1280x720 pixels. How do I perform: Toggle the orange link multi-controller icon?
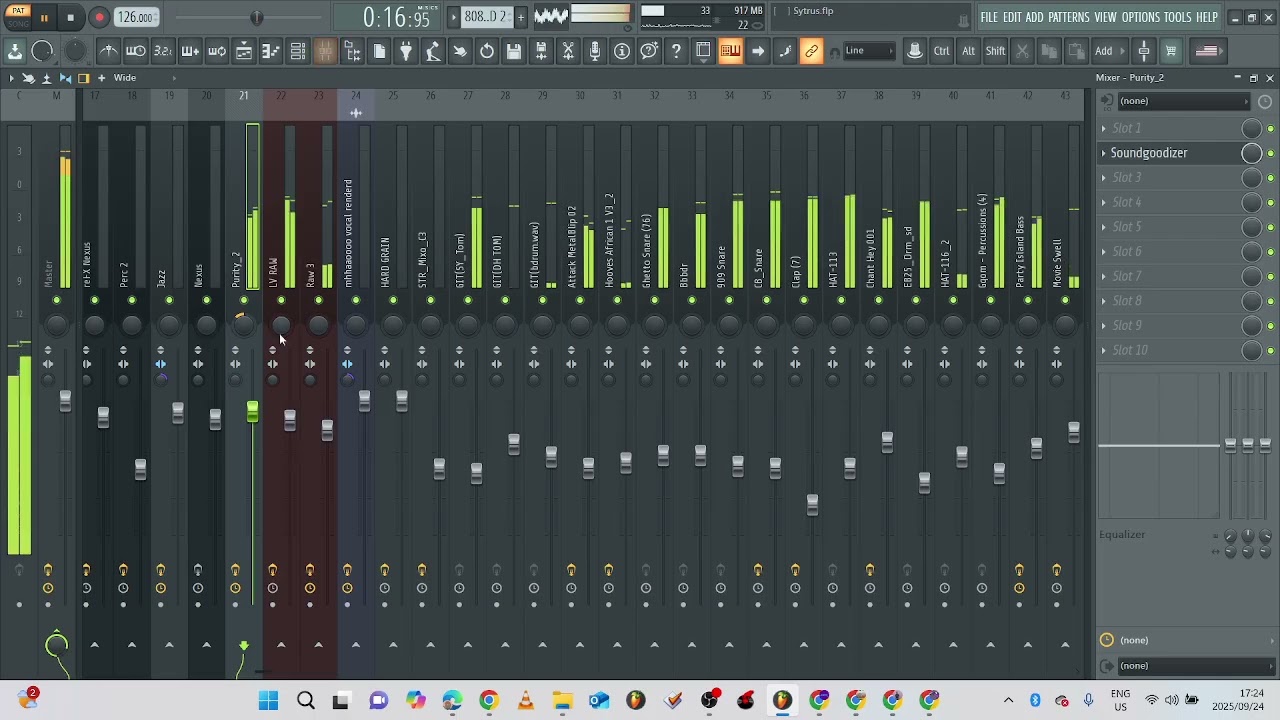tap(811, 51)
